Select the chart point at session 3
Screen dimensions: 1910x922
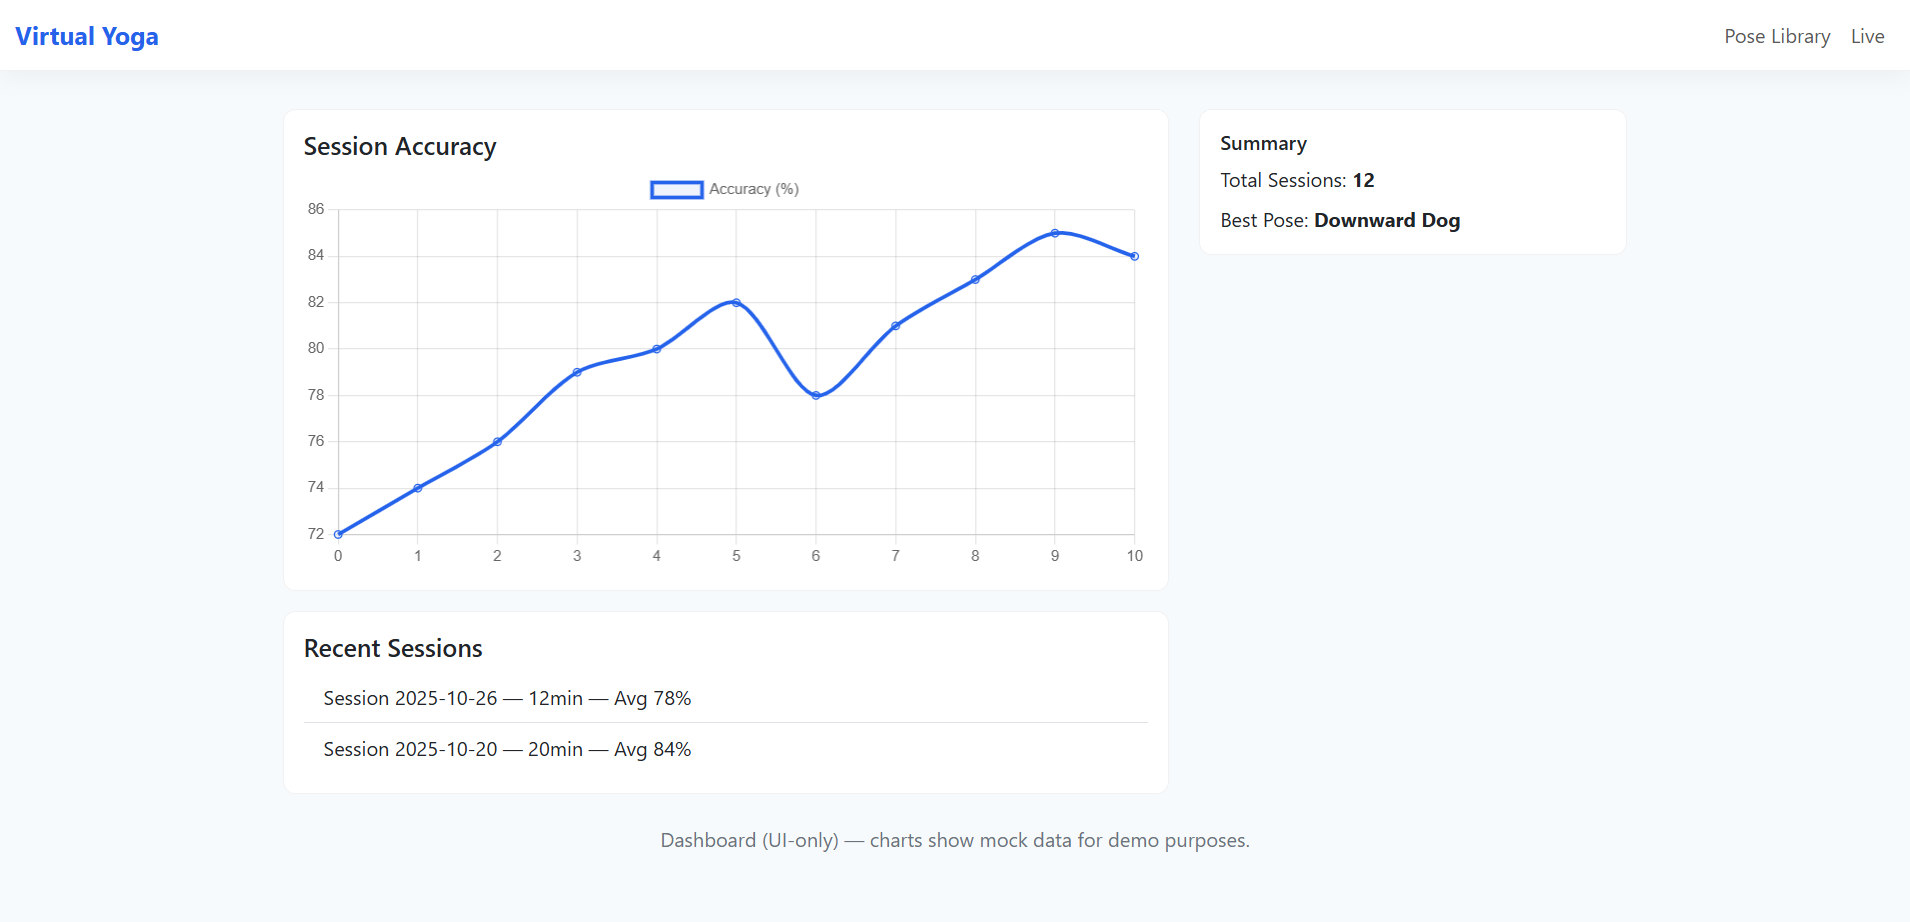click(x=577, y=372)
